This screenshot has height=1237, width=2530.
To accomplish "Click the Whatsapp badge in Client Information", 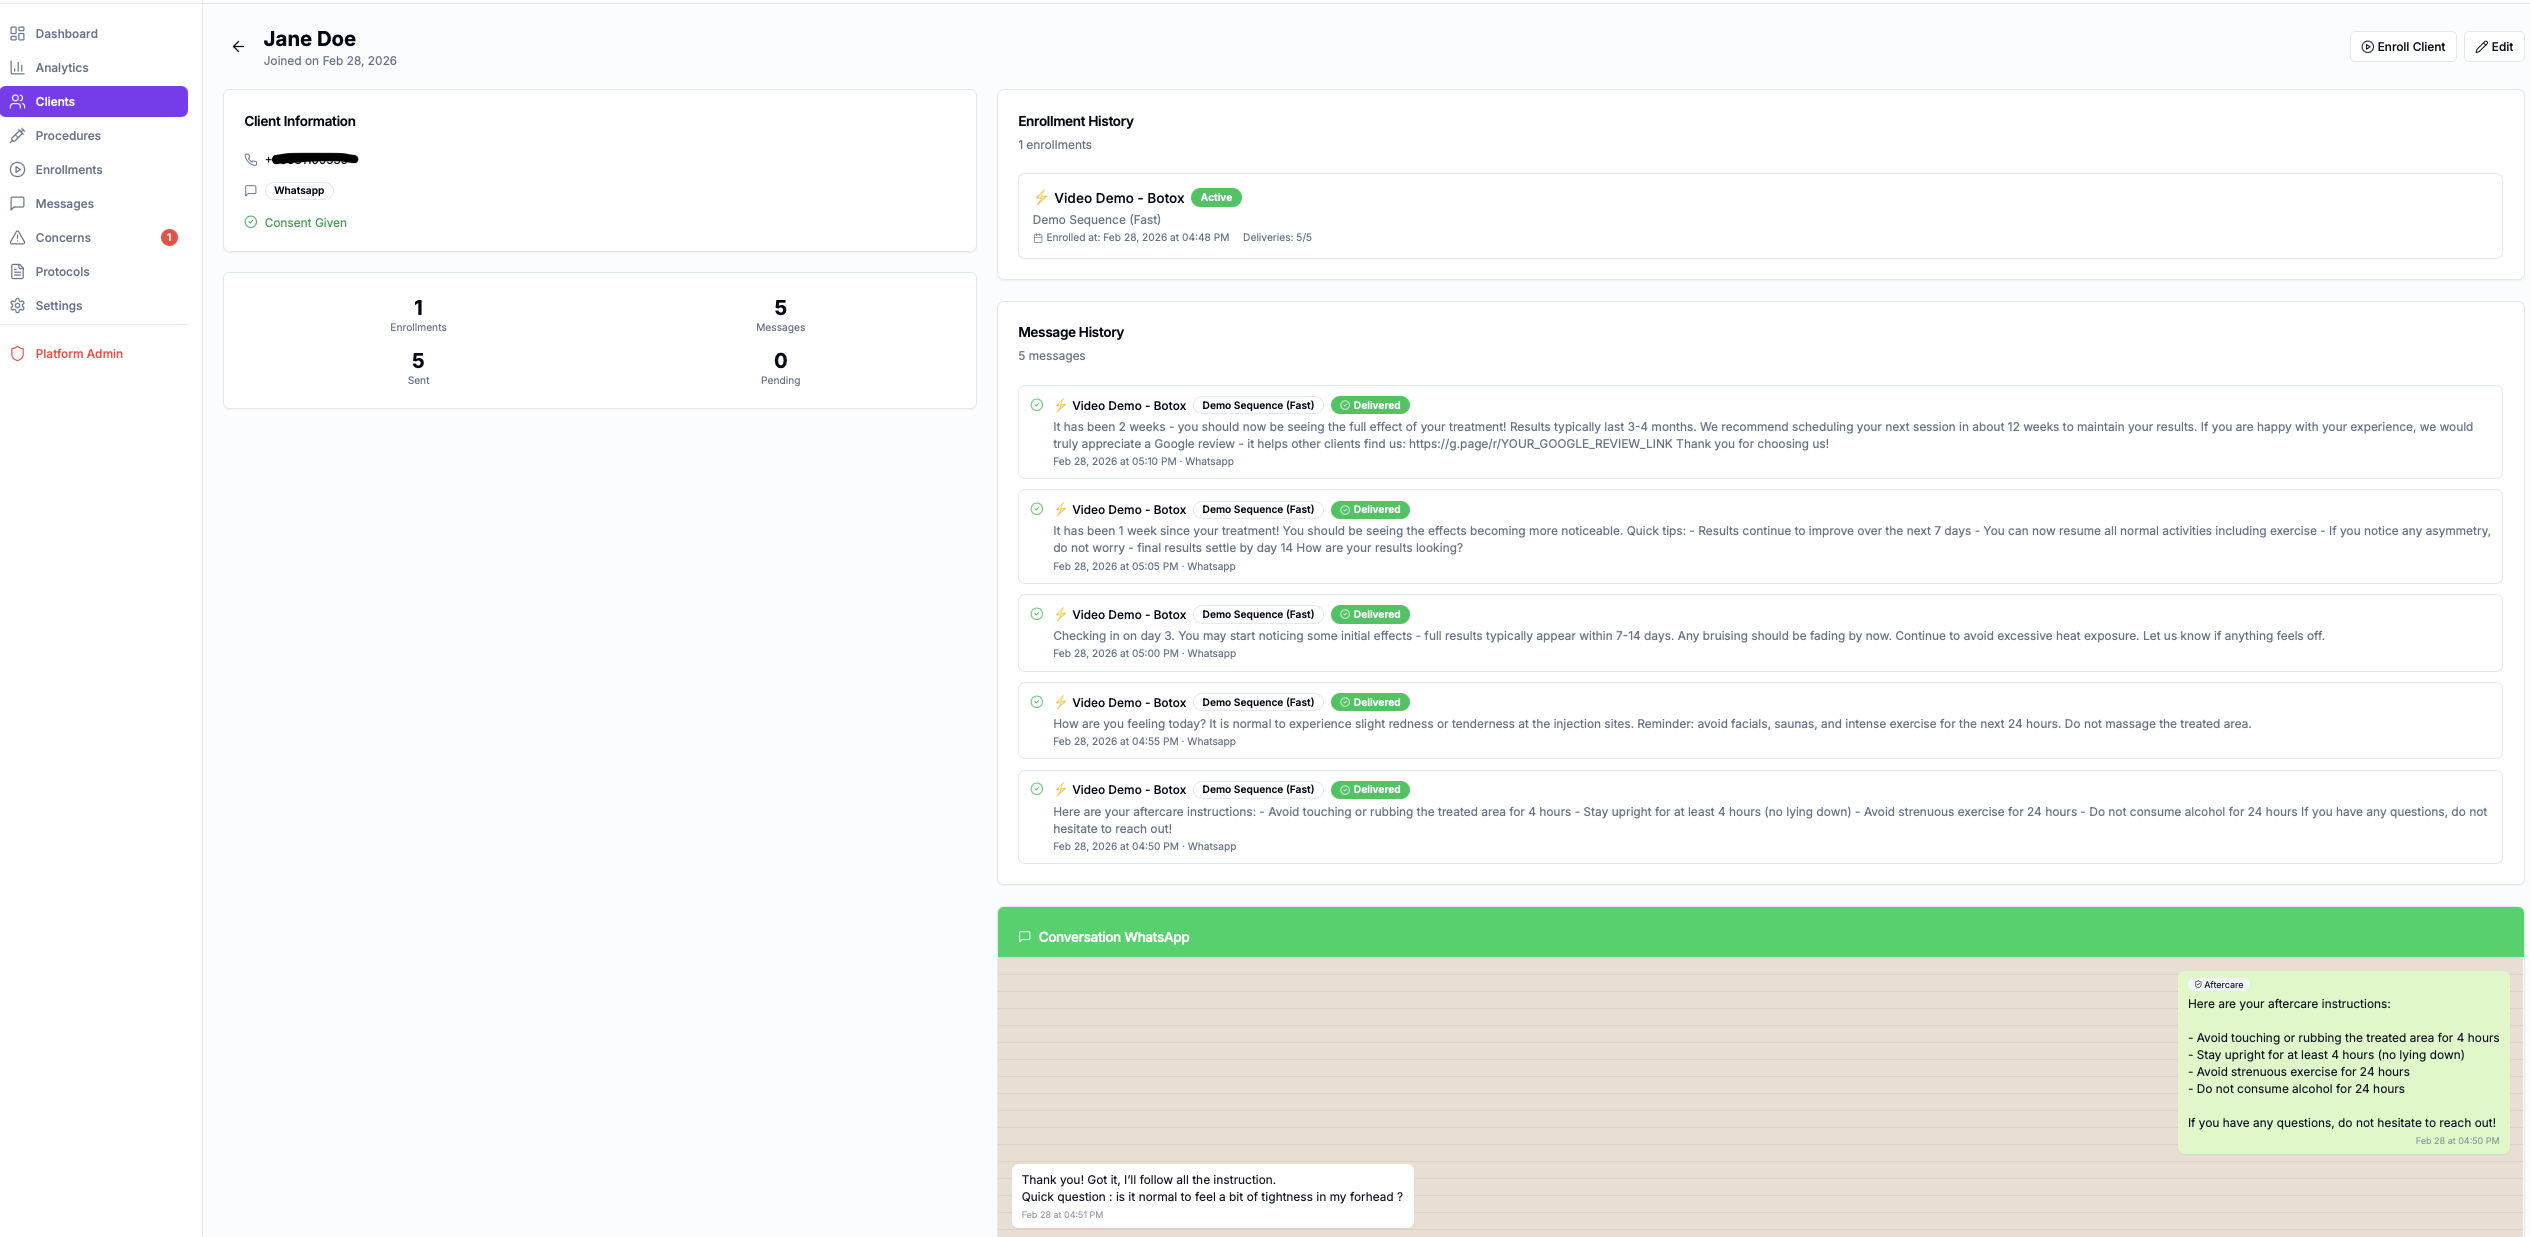I will coord(298,190).
